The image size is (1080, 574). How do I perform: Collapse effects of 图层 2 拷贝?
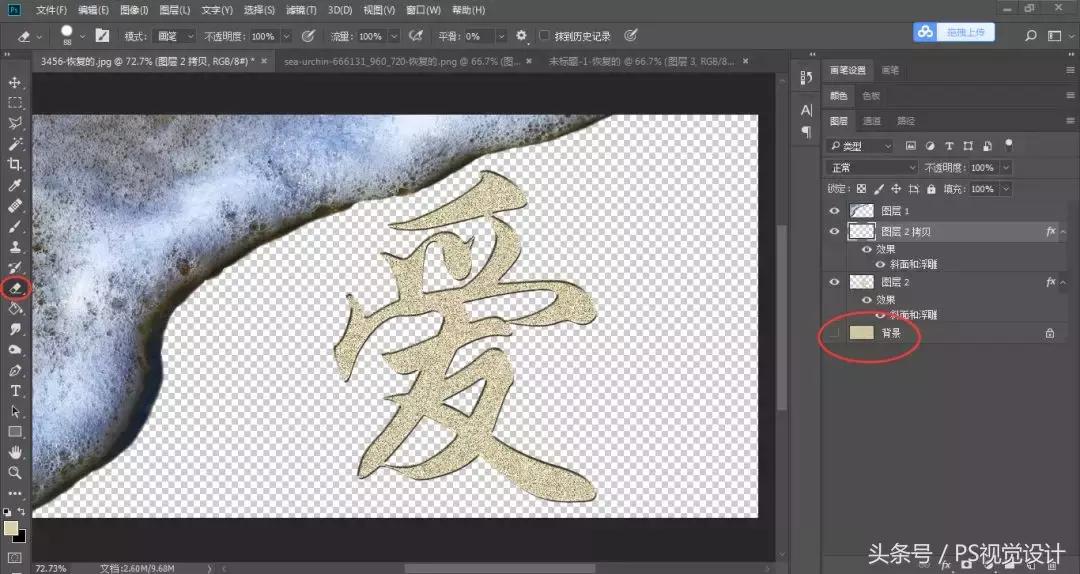pos(1063,232)
